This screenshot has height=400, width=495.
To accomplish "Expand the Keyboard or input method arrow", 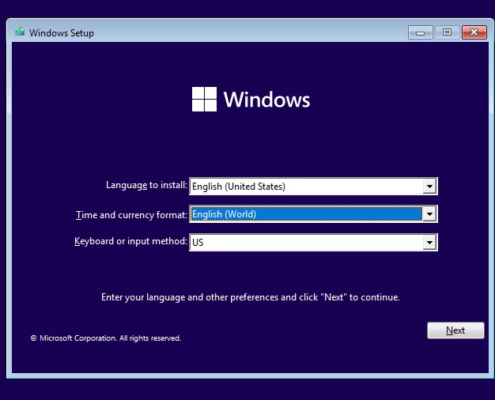I will [429, 242].
